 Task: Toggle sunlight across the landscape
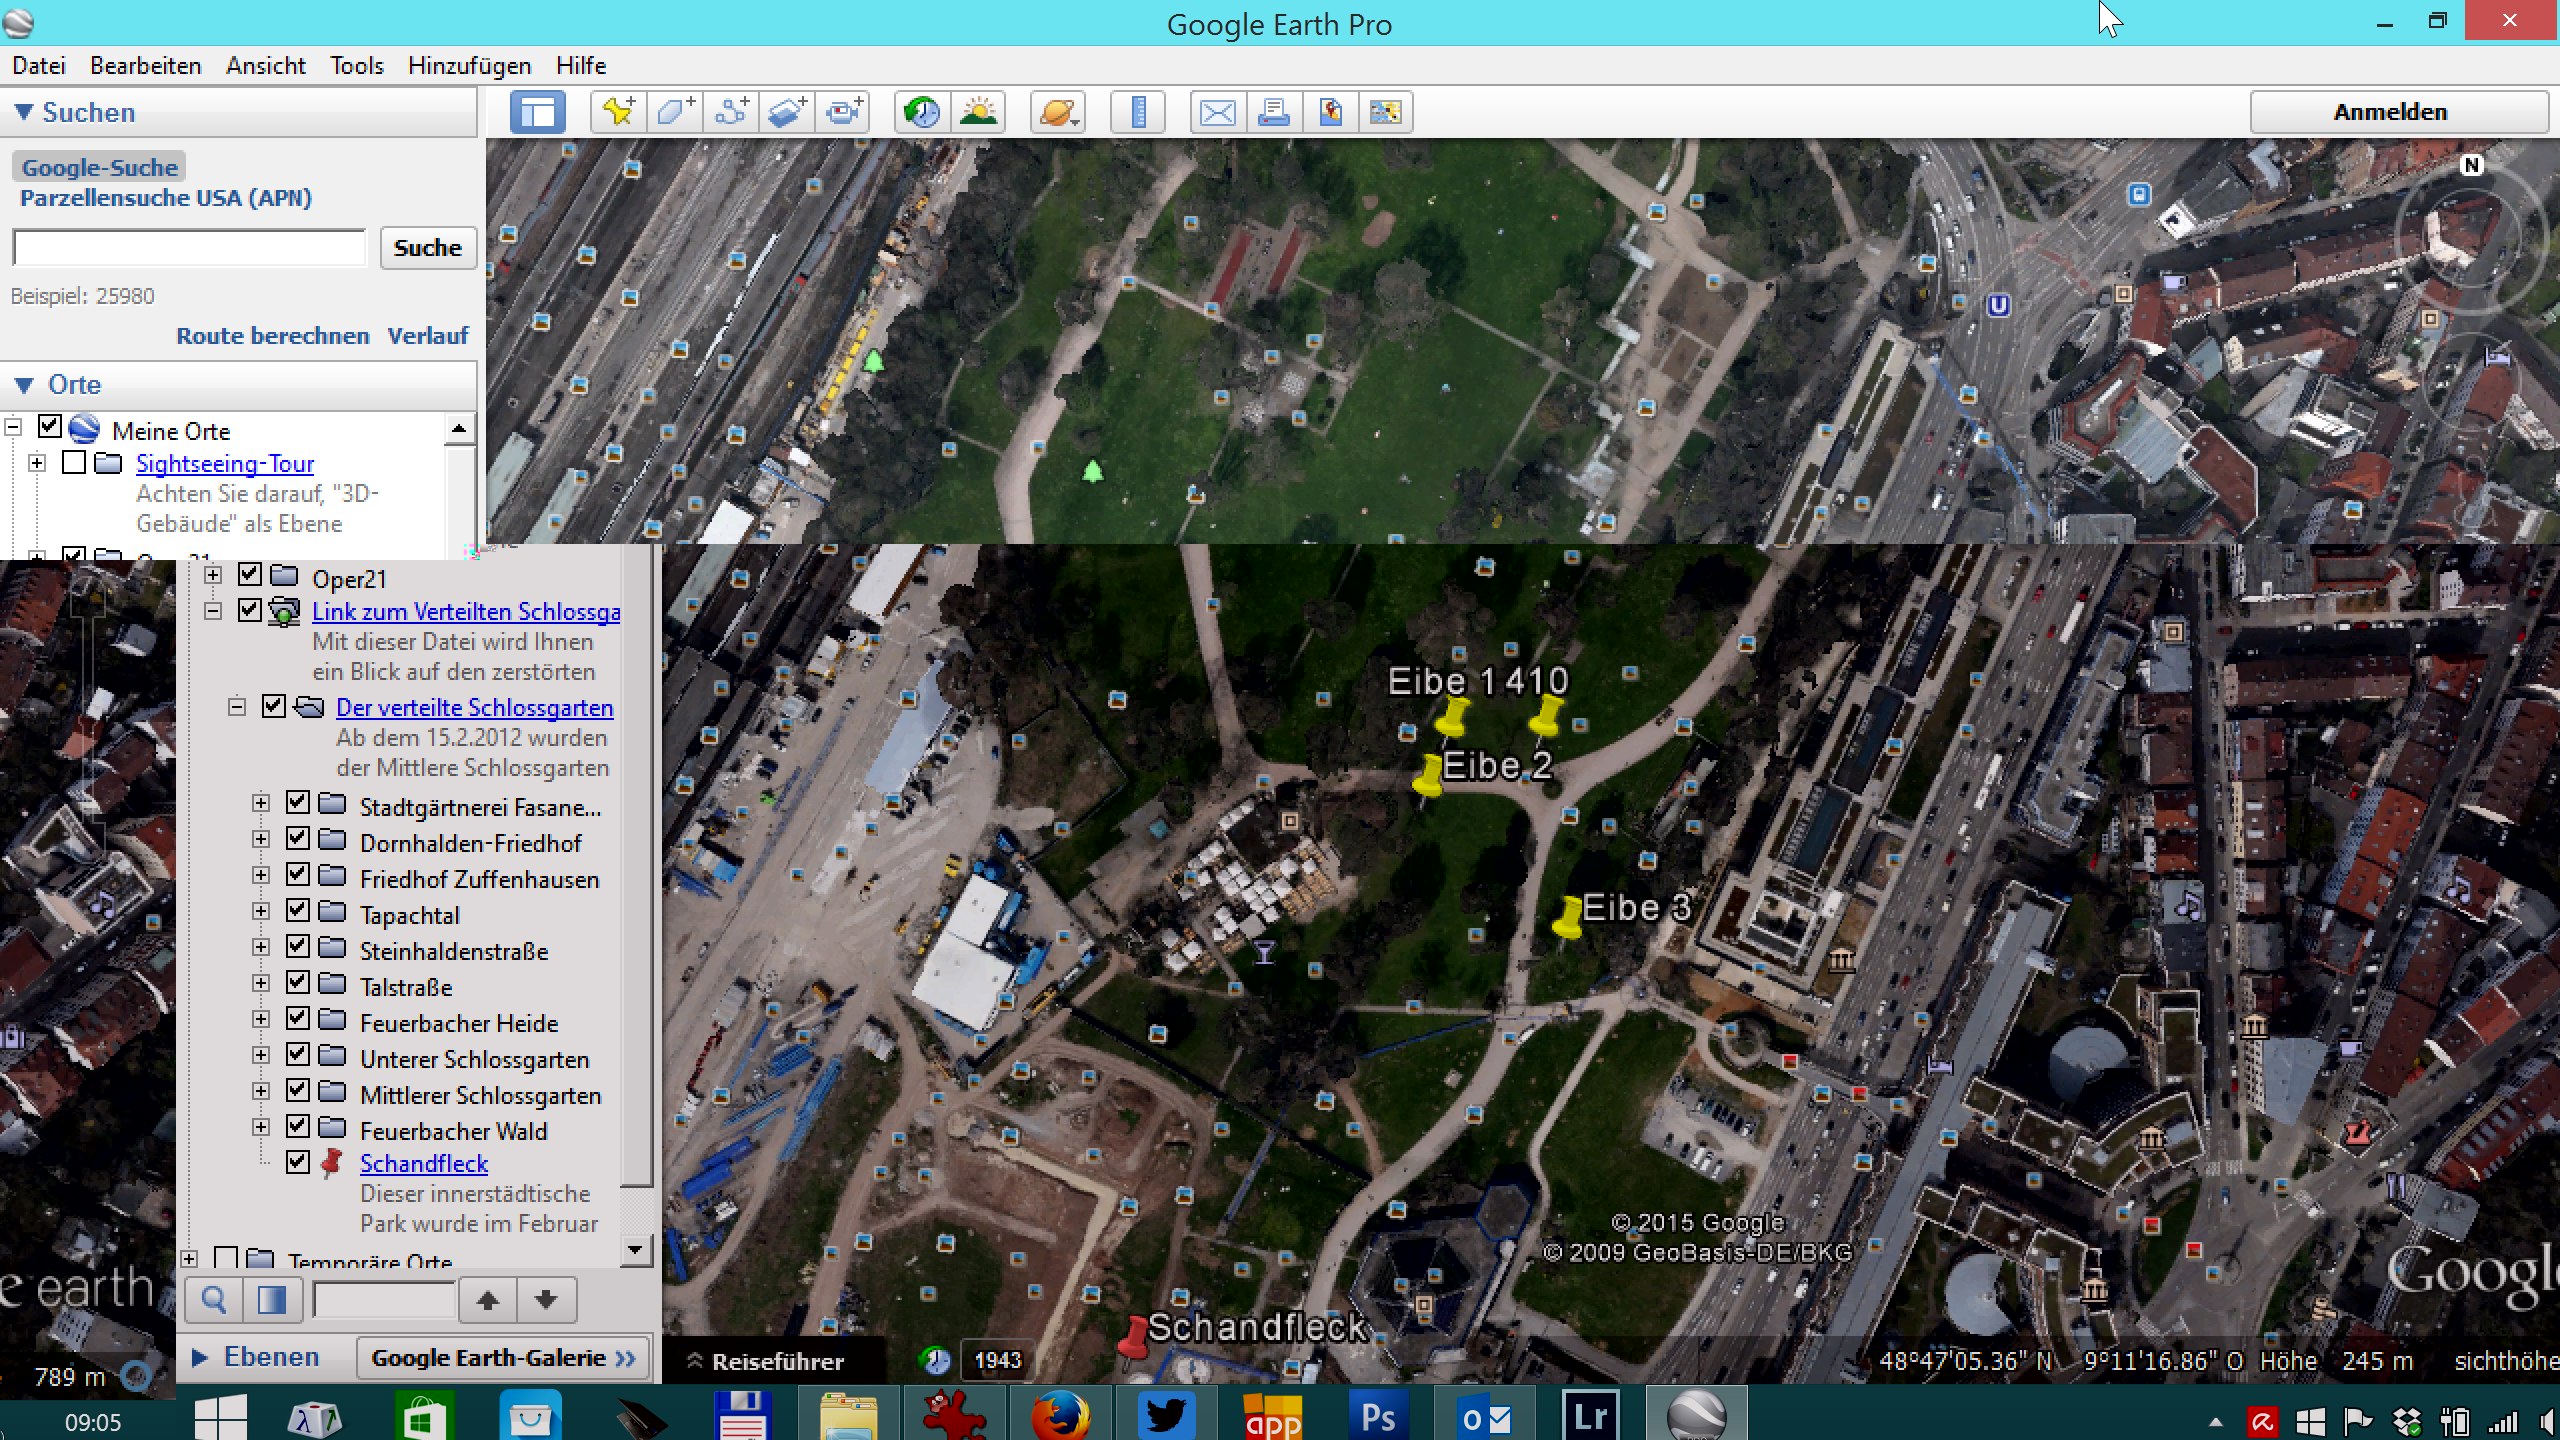pos(977,112)
